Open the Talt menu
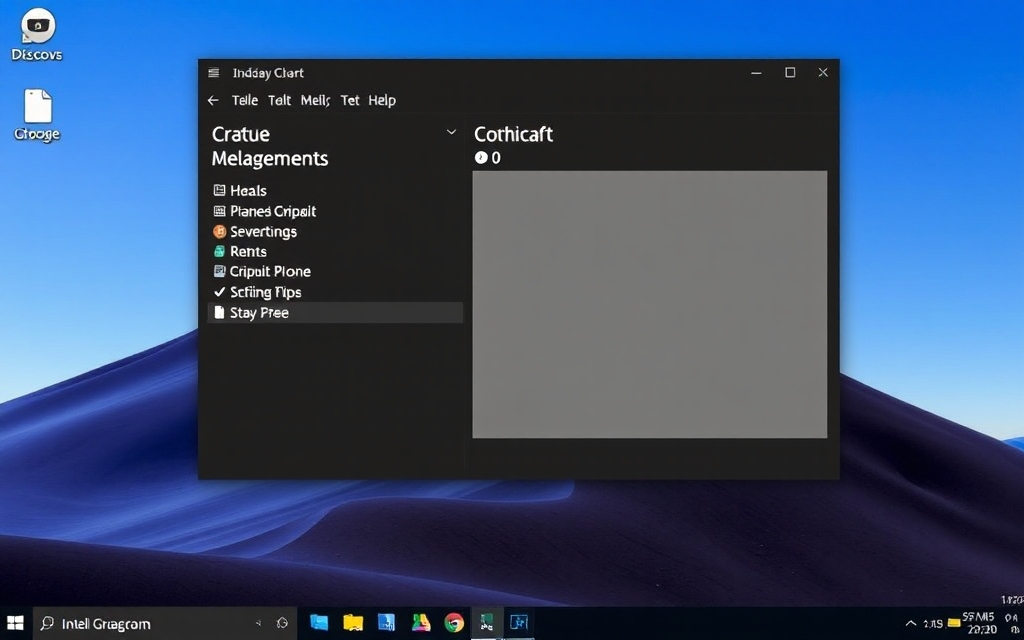Image resolution: width=1024 pixels, height=640 pixels. tap(280, 101)
